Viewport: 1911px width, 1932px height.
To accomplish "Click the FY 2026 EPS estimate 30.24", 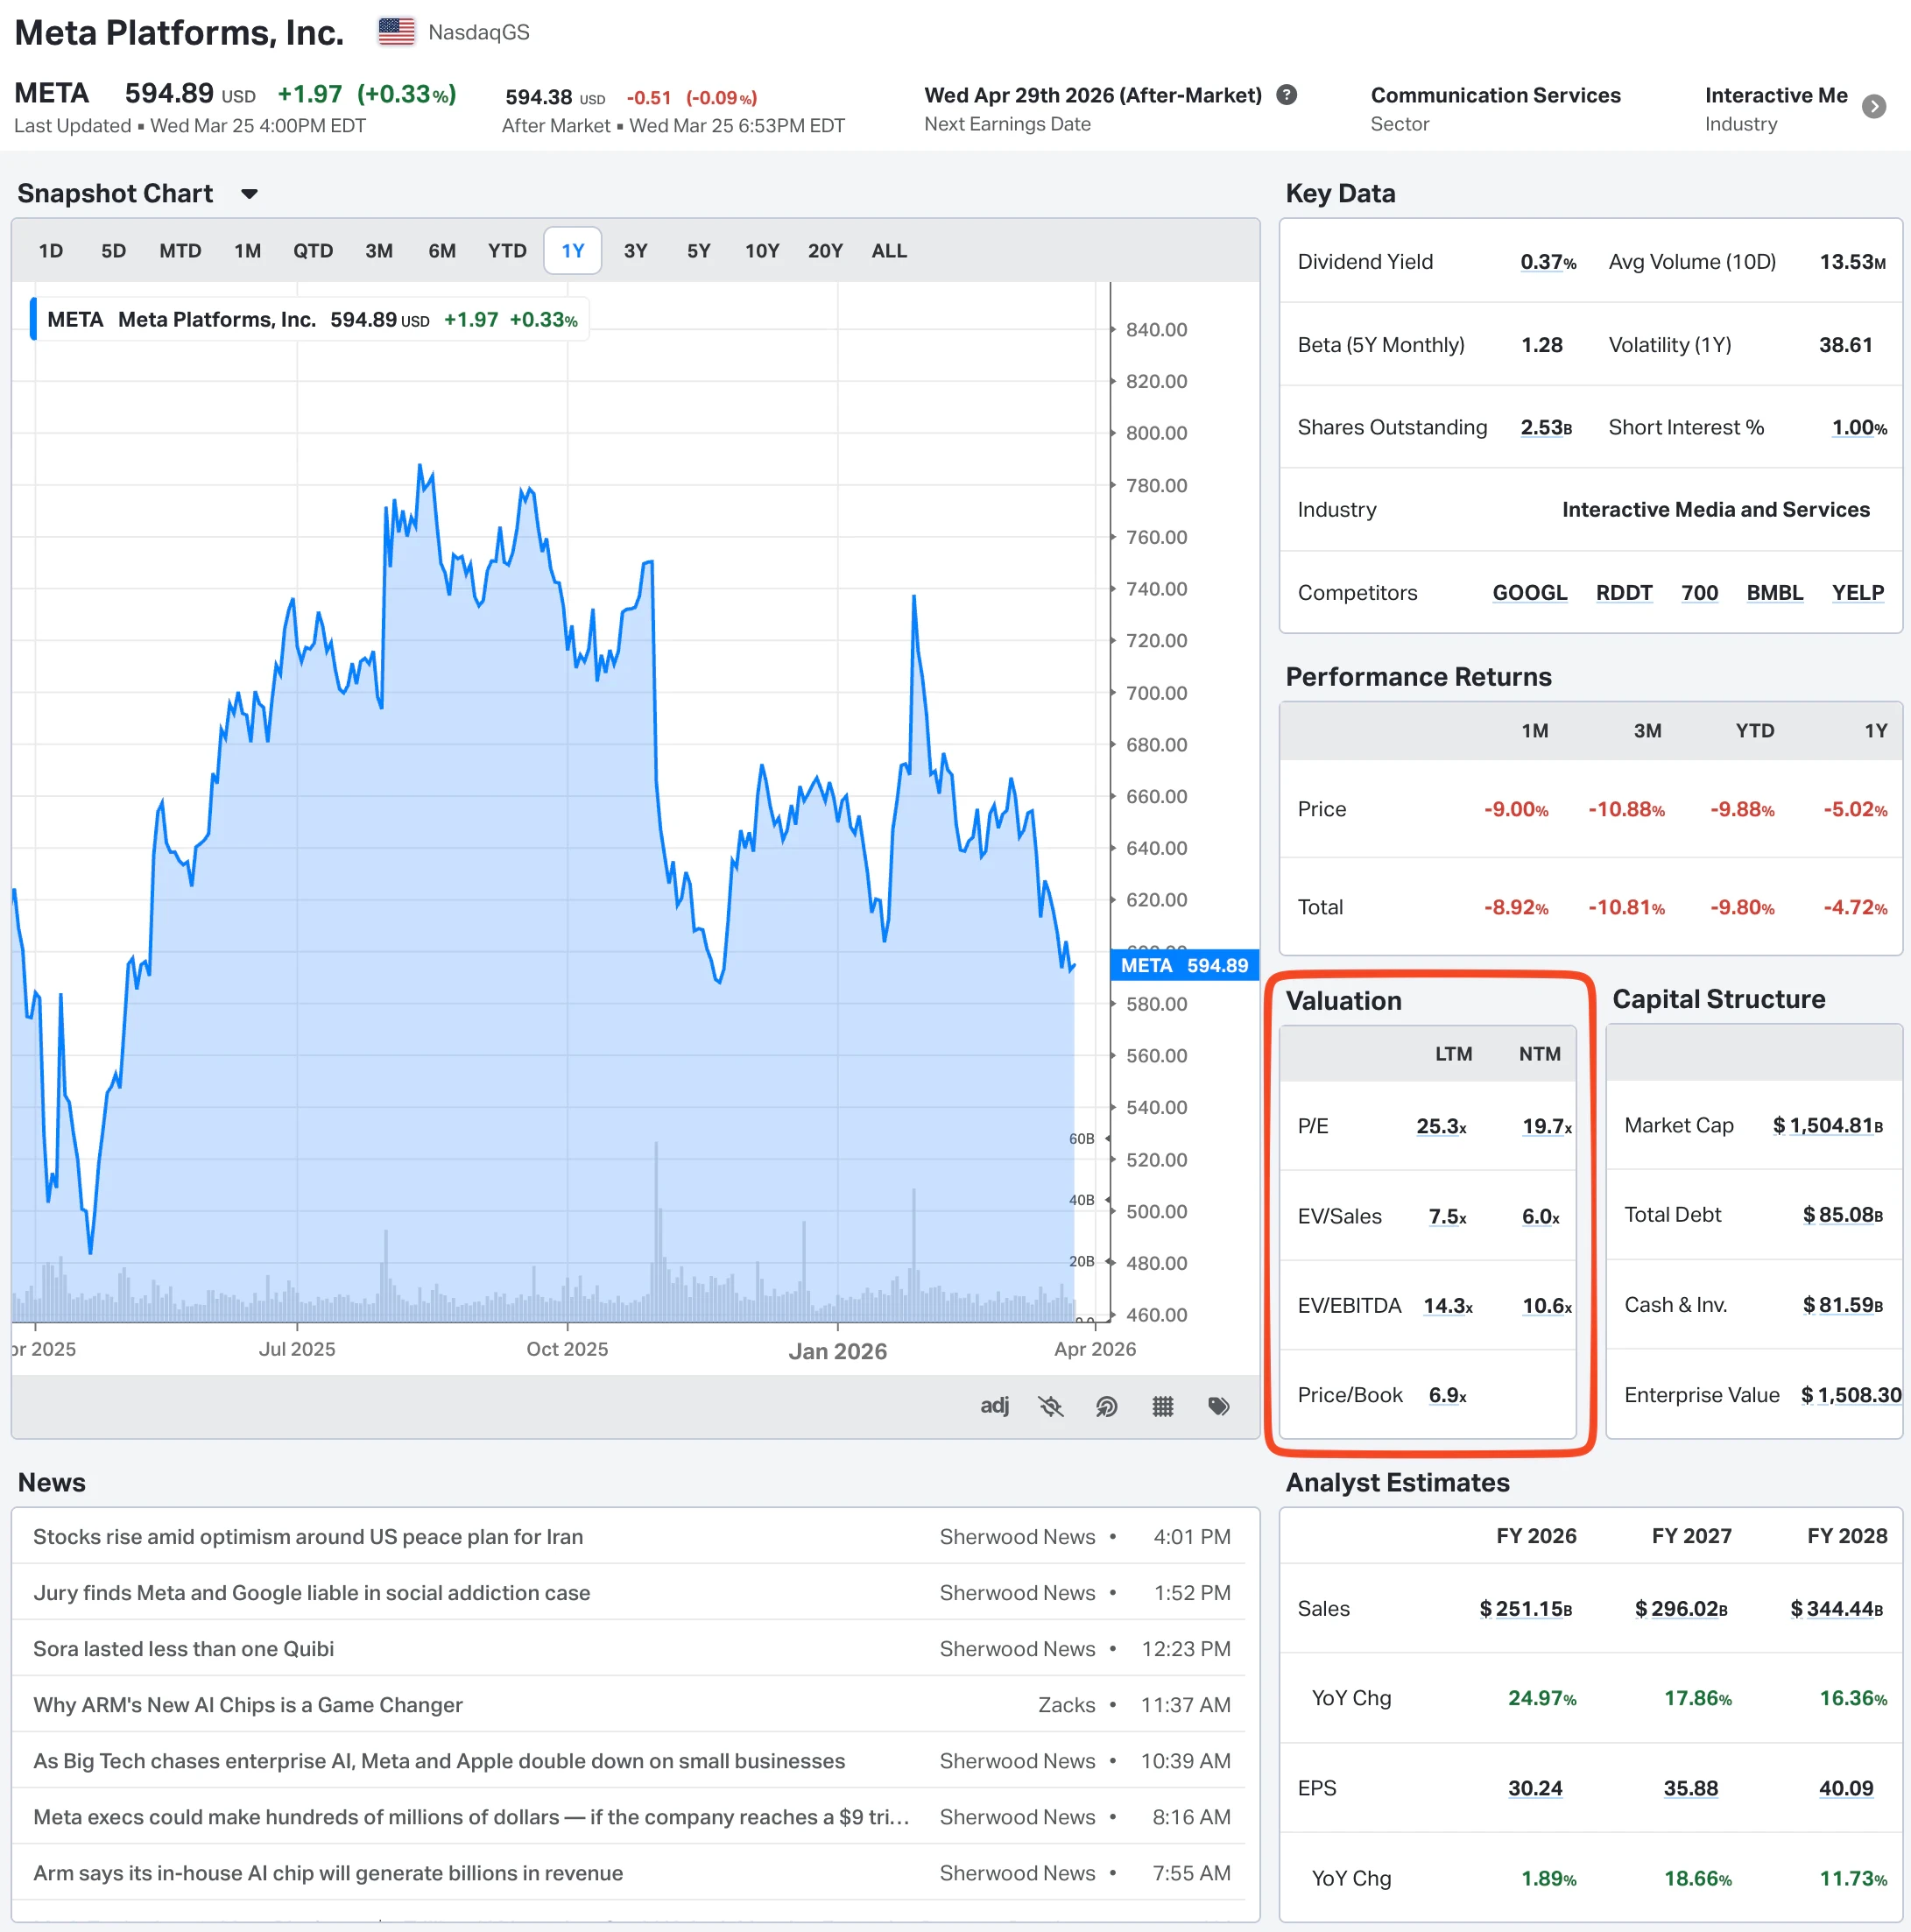I will [x=1534, y=1787].
